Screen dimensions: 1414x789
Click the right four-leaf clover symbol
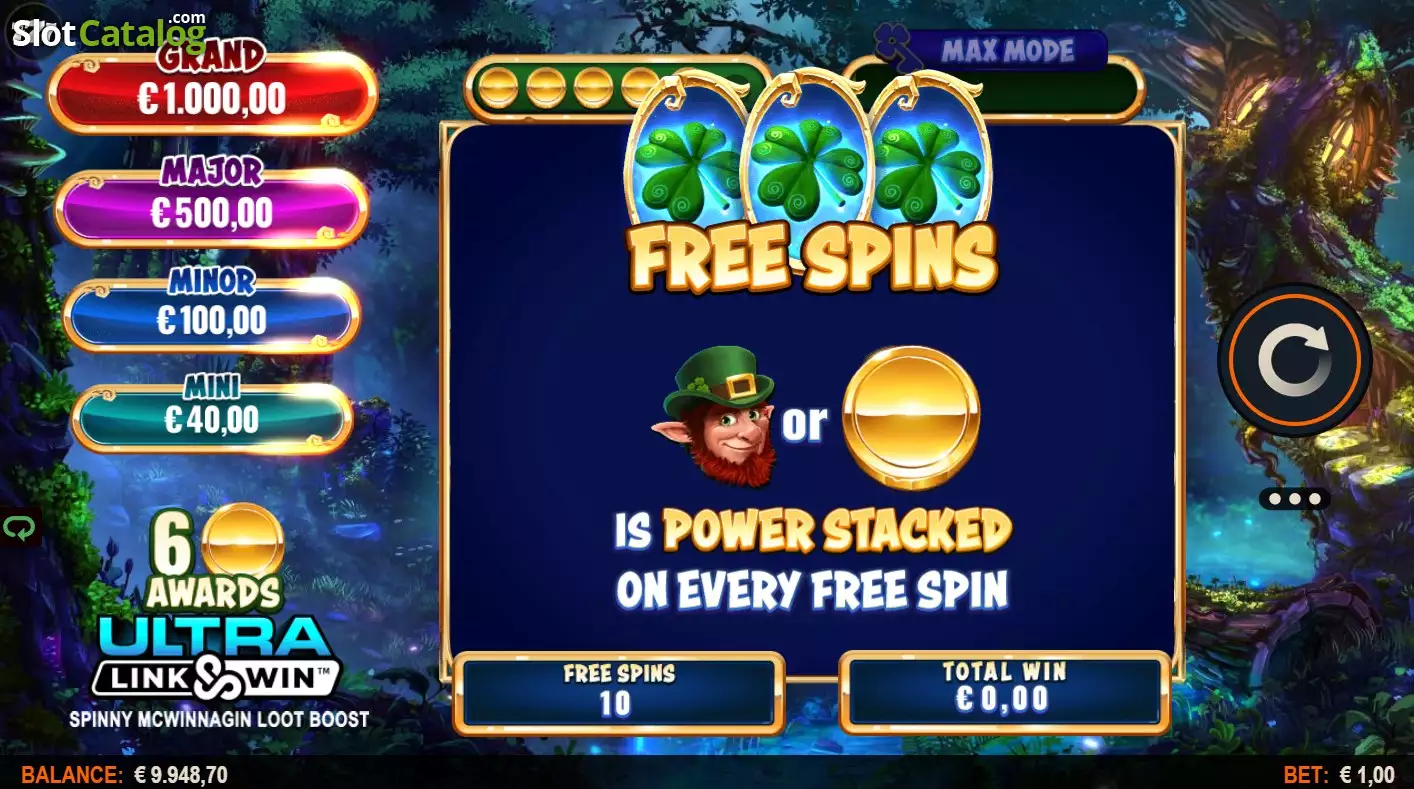coord(930,162)
